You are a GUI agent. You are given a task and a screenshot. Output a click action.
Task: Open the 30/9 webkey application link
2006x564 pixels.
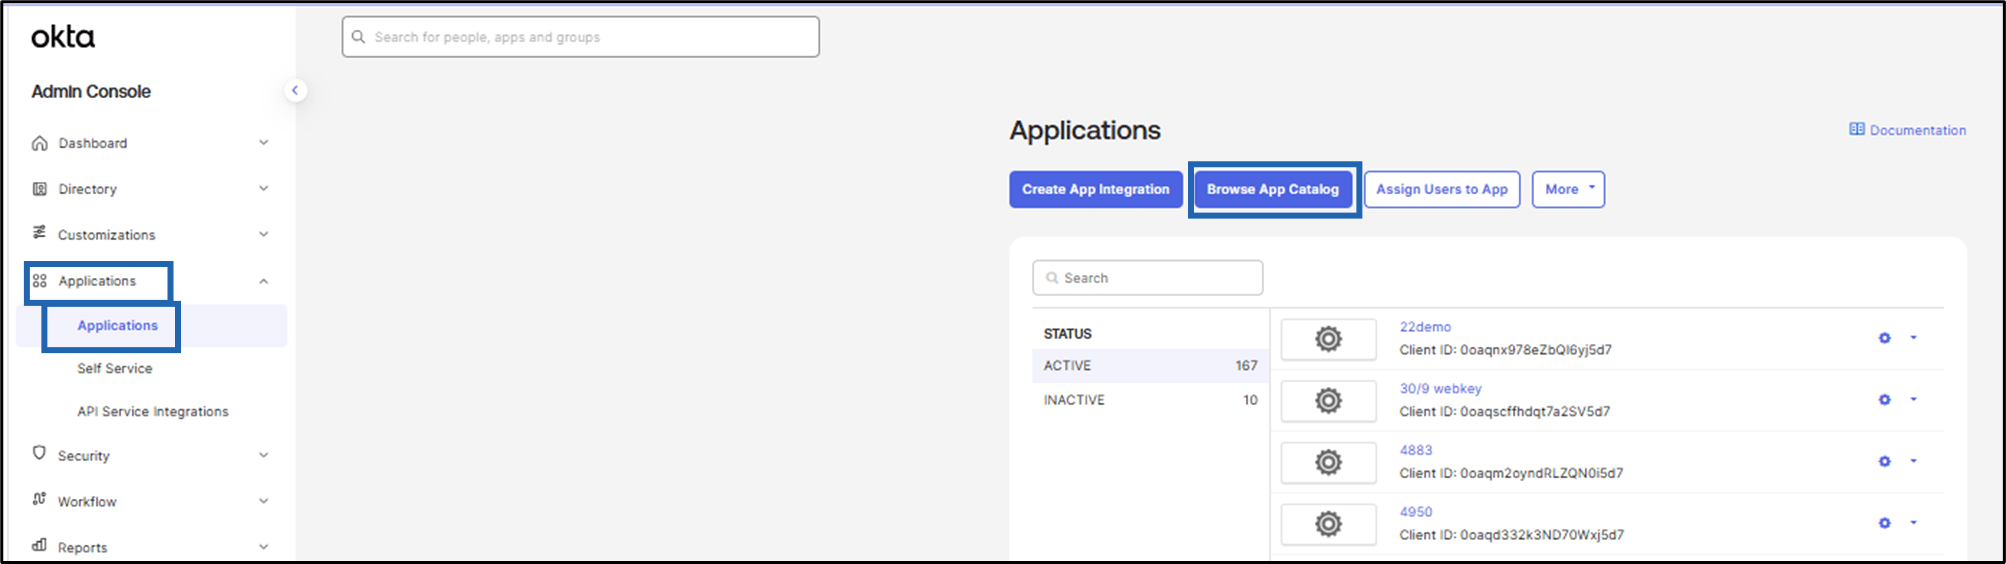tap(1441, 389)
